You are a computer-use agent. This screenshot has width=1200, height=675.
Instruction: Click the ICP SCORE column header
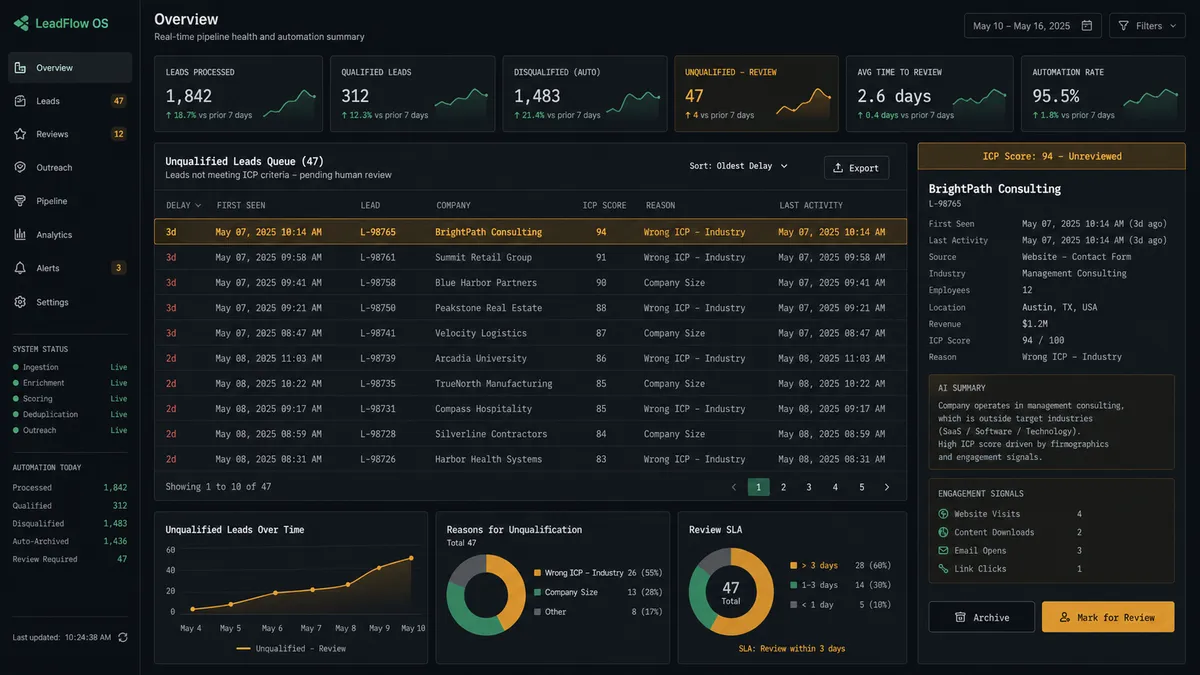[605, 205]
